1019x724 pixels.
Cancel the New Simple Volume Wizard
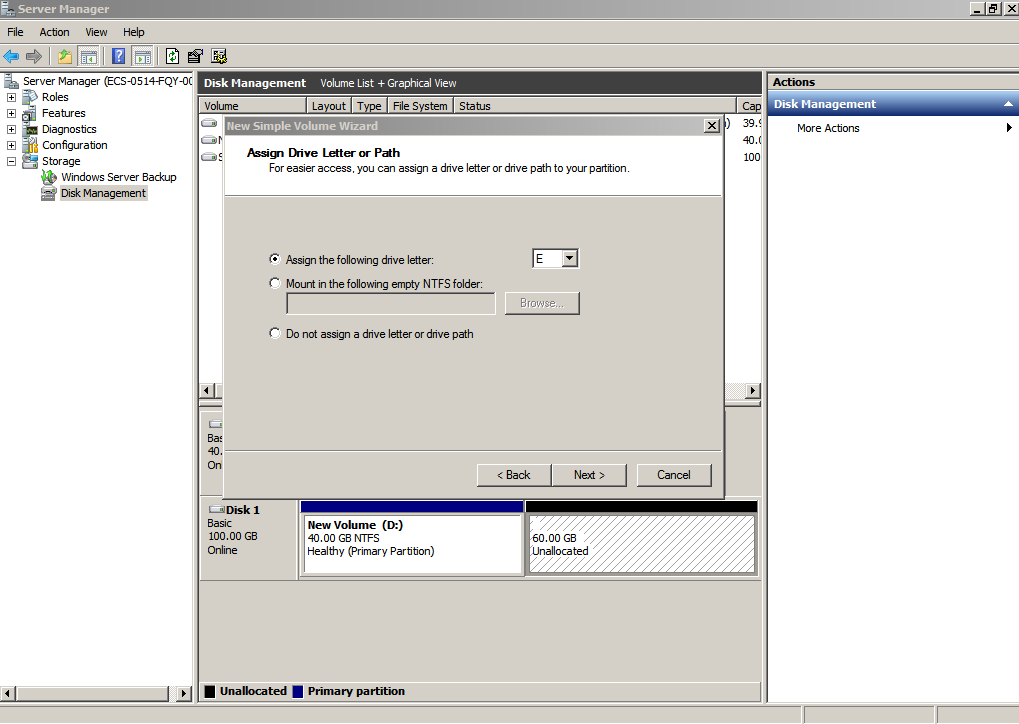674,475
